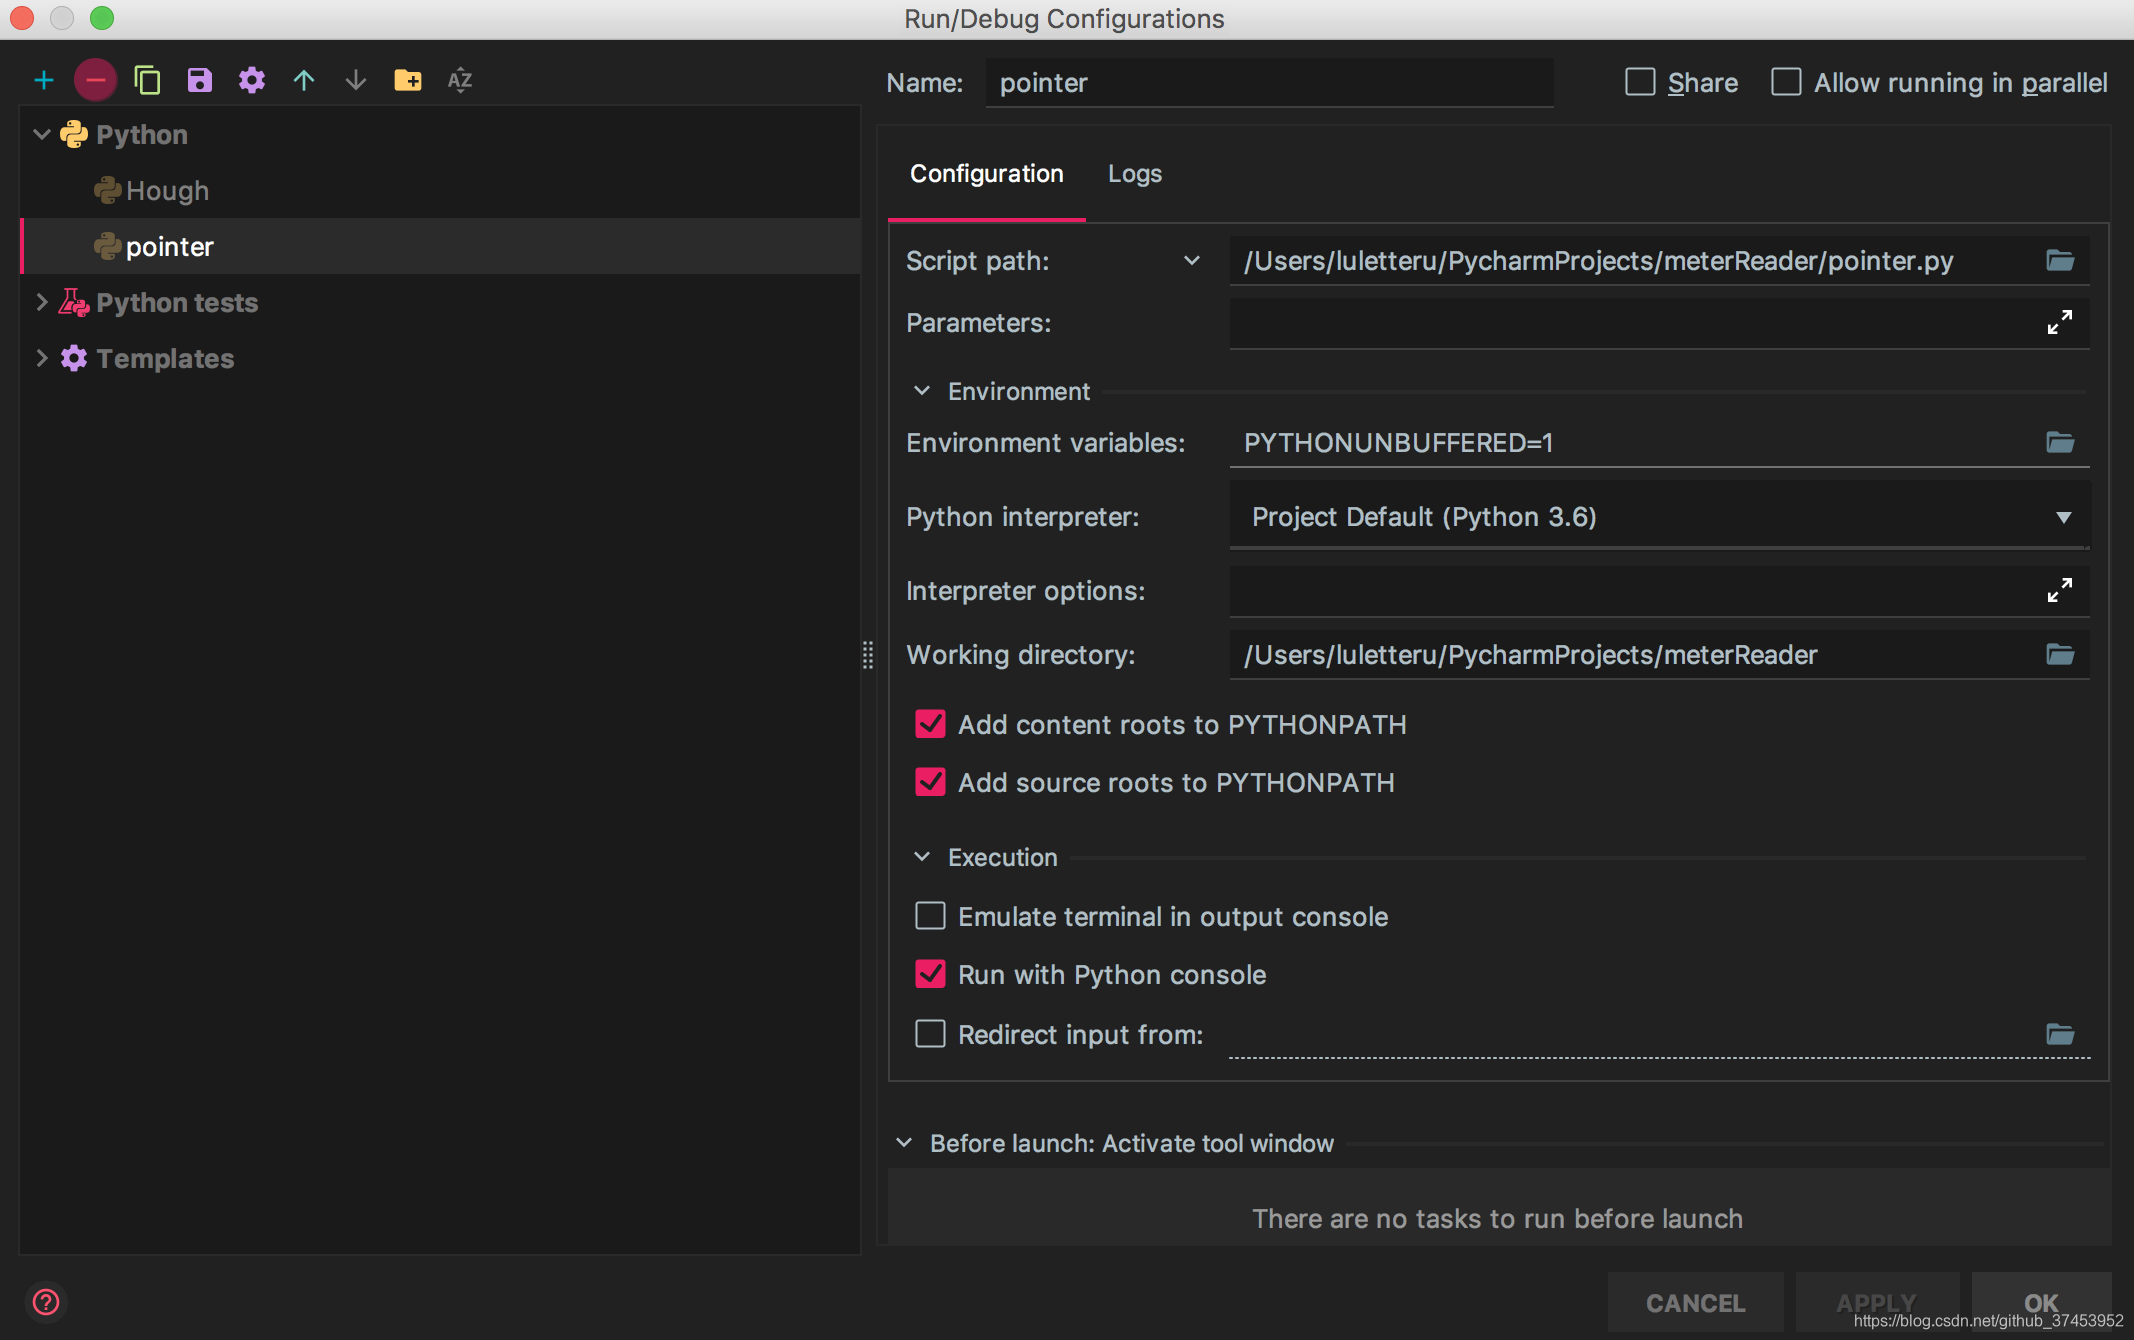The width and height of the screenshot is (2134, 1340).
Task: Browse for script path folder icon
Action: click(2060, 261)
